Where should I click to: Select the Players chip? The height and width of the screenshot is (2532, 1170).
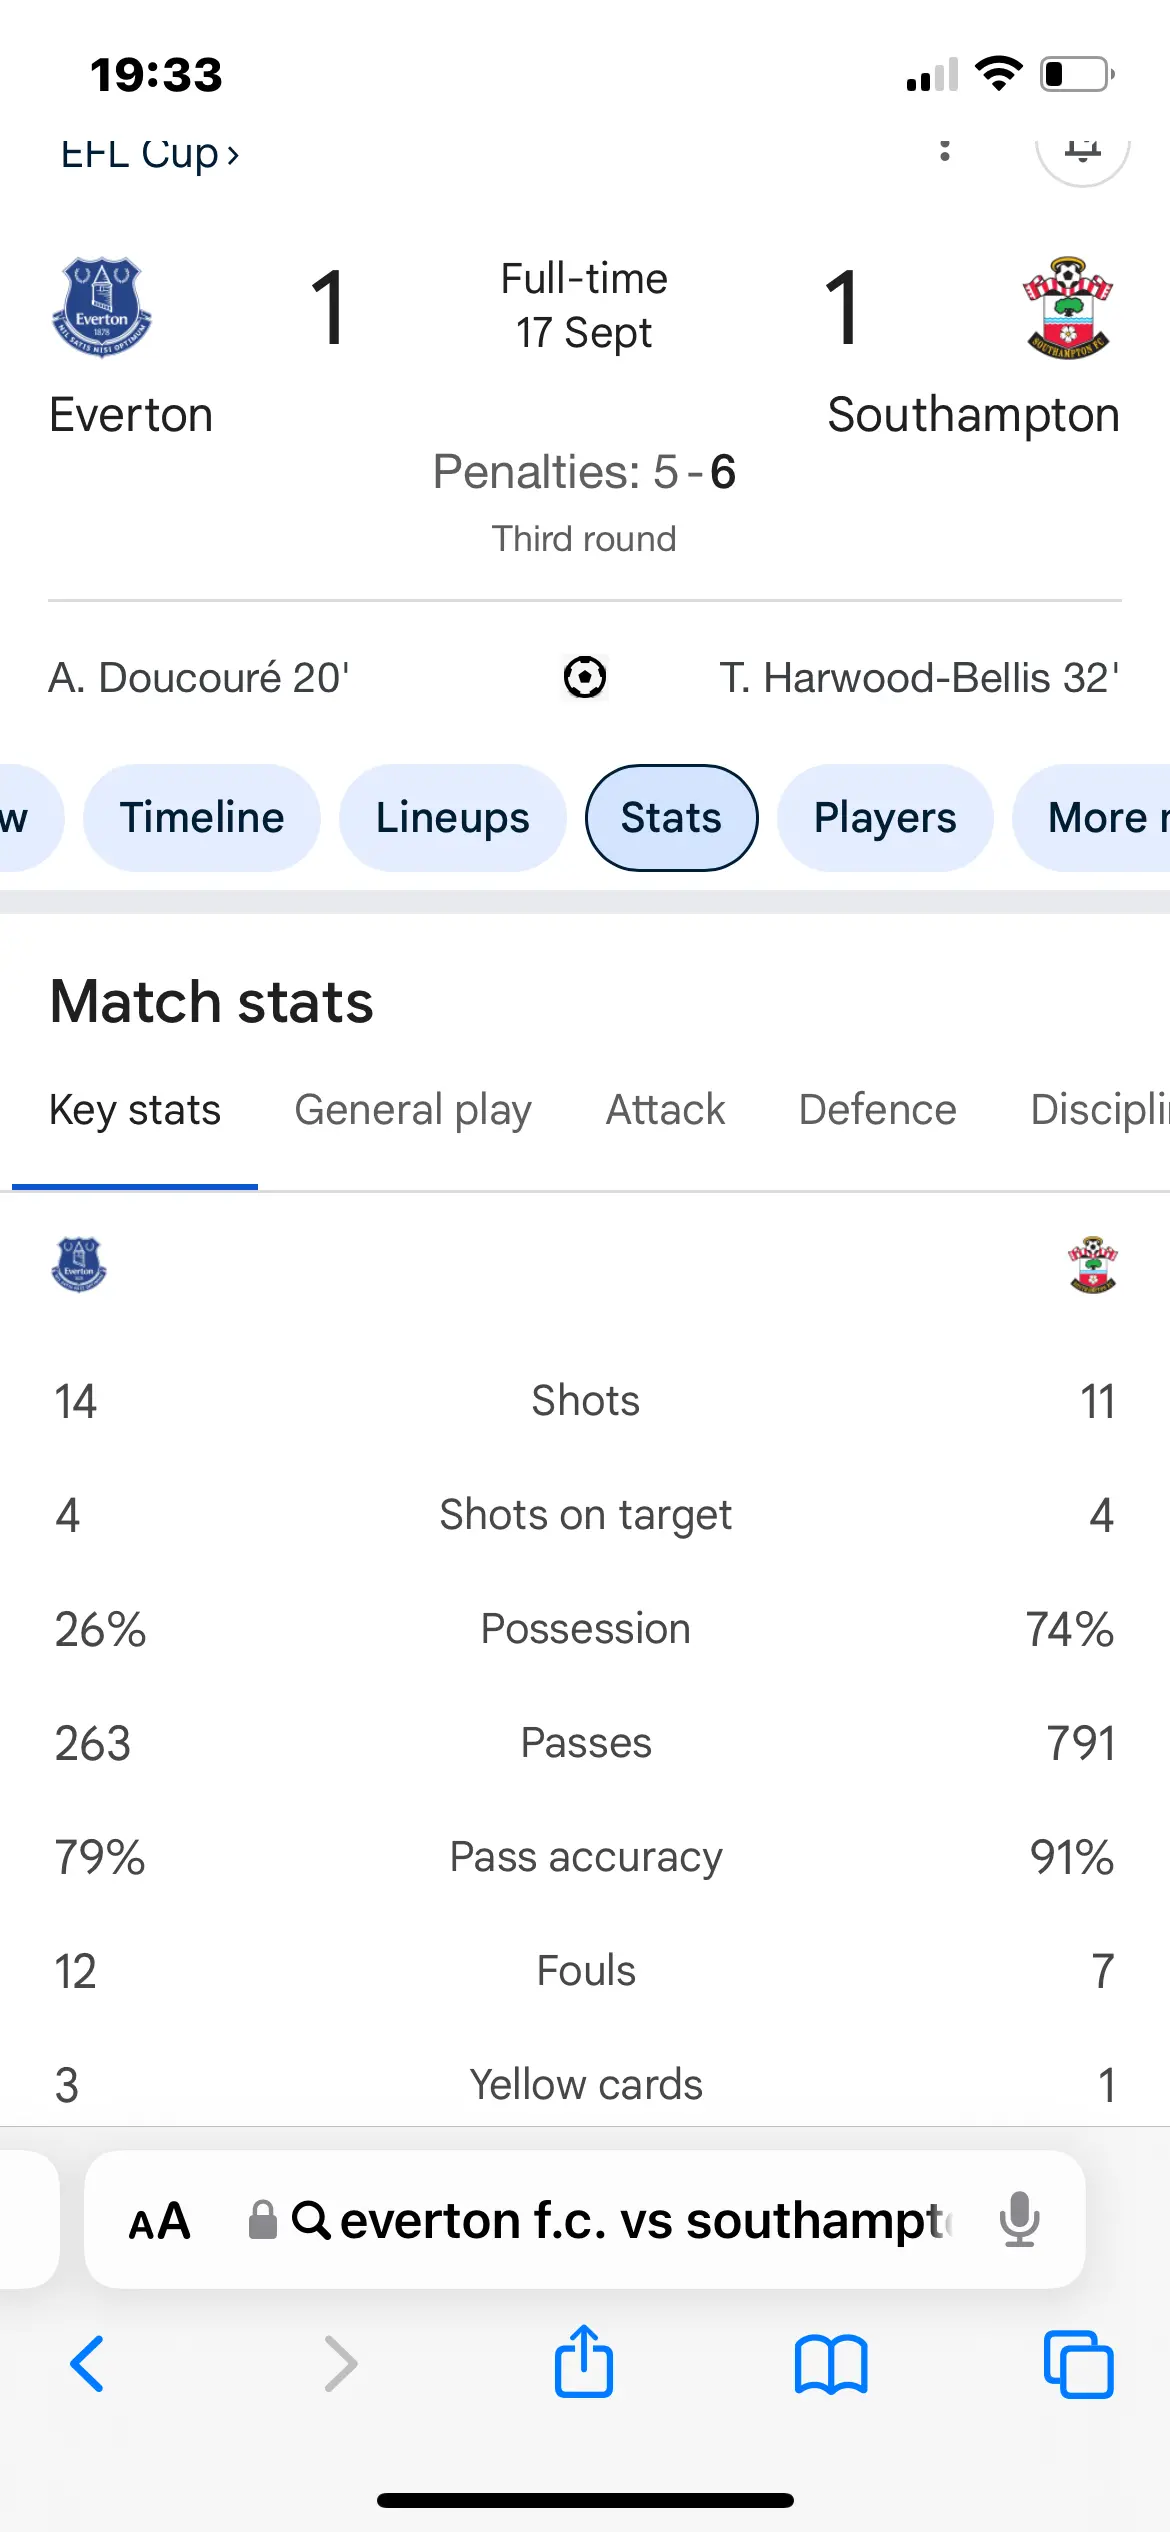click(885, 818)
